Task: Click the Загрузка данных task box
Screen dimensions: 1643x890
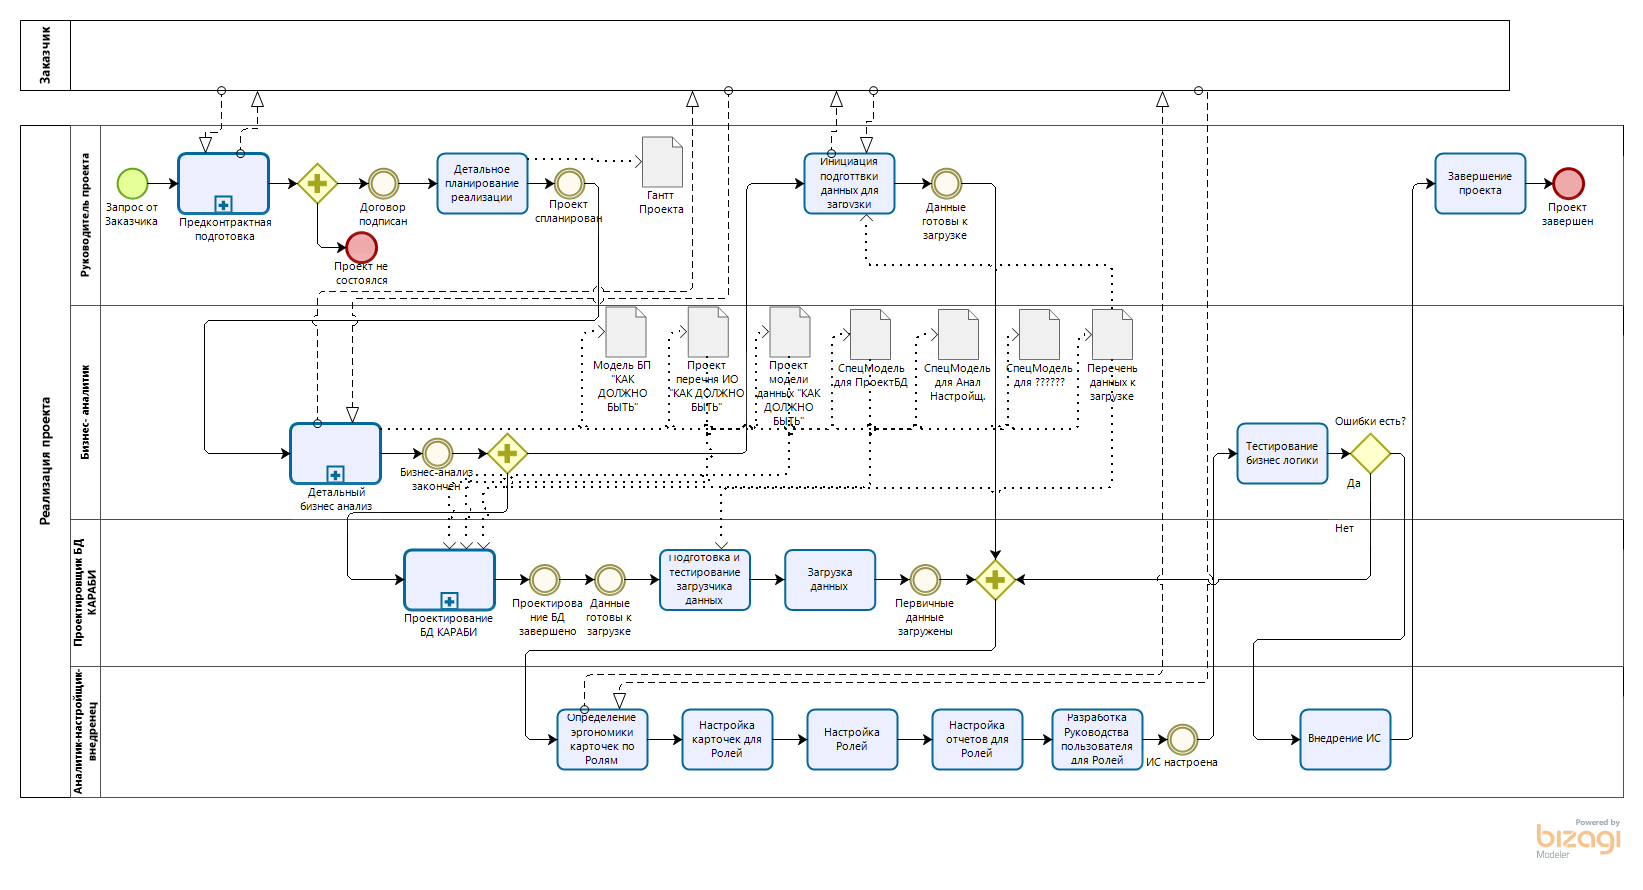Action: pos(830,580)
